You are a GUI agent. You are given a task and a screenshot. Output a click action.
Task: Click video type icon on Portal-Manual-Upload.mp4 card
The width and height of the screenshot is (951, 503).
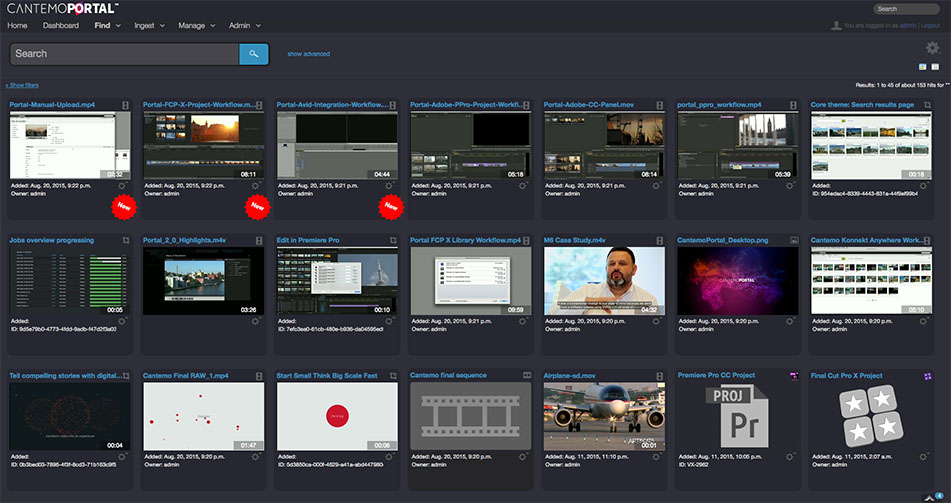[x=126, y=105]
